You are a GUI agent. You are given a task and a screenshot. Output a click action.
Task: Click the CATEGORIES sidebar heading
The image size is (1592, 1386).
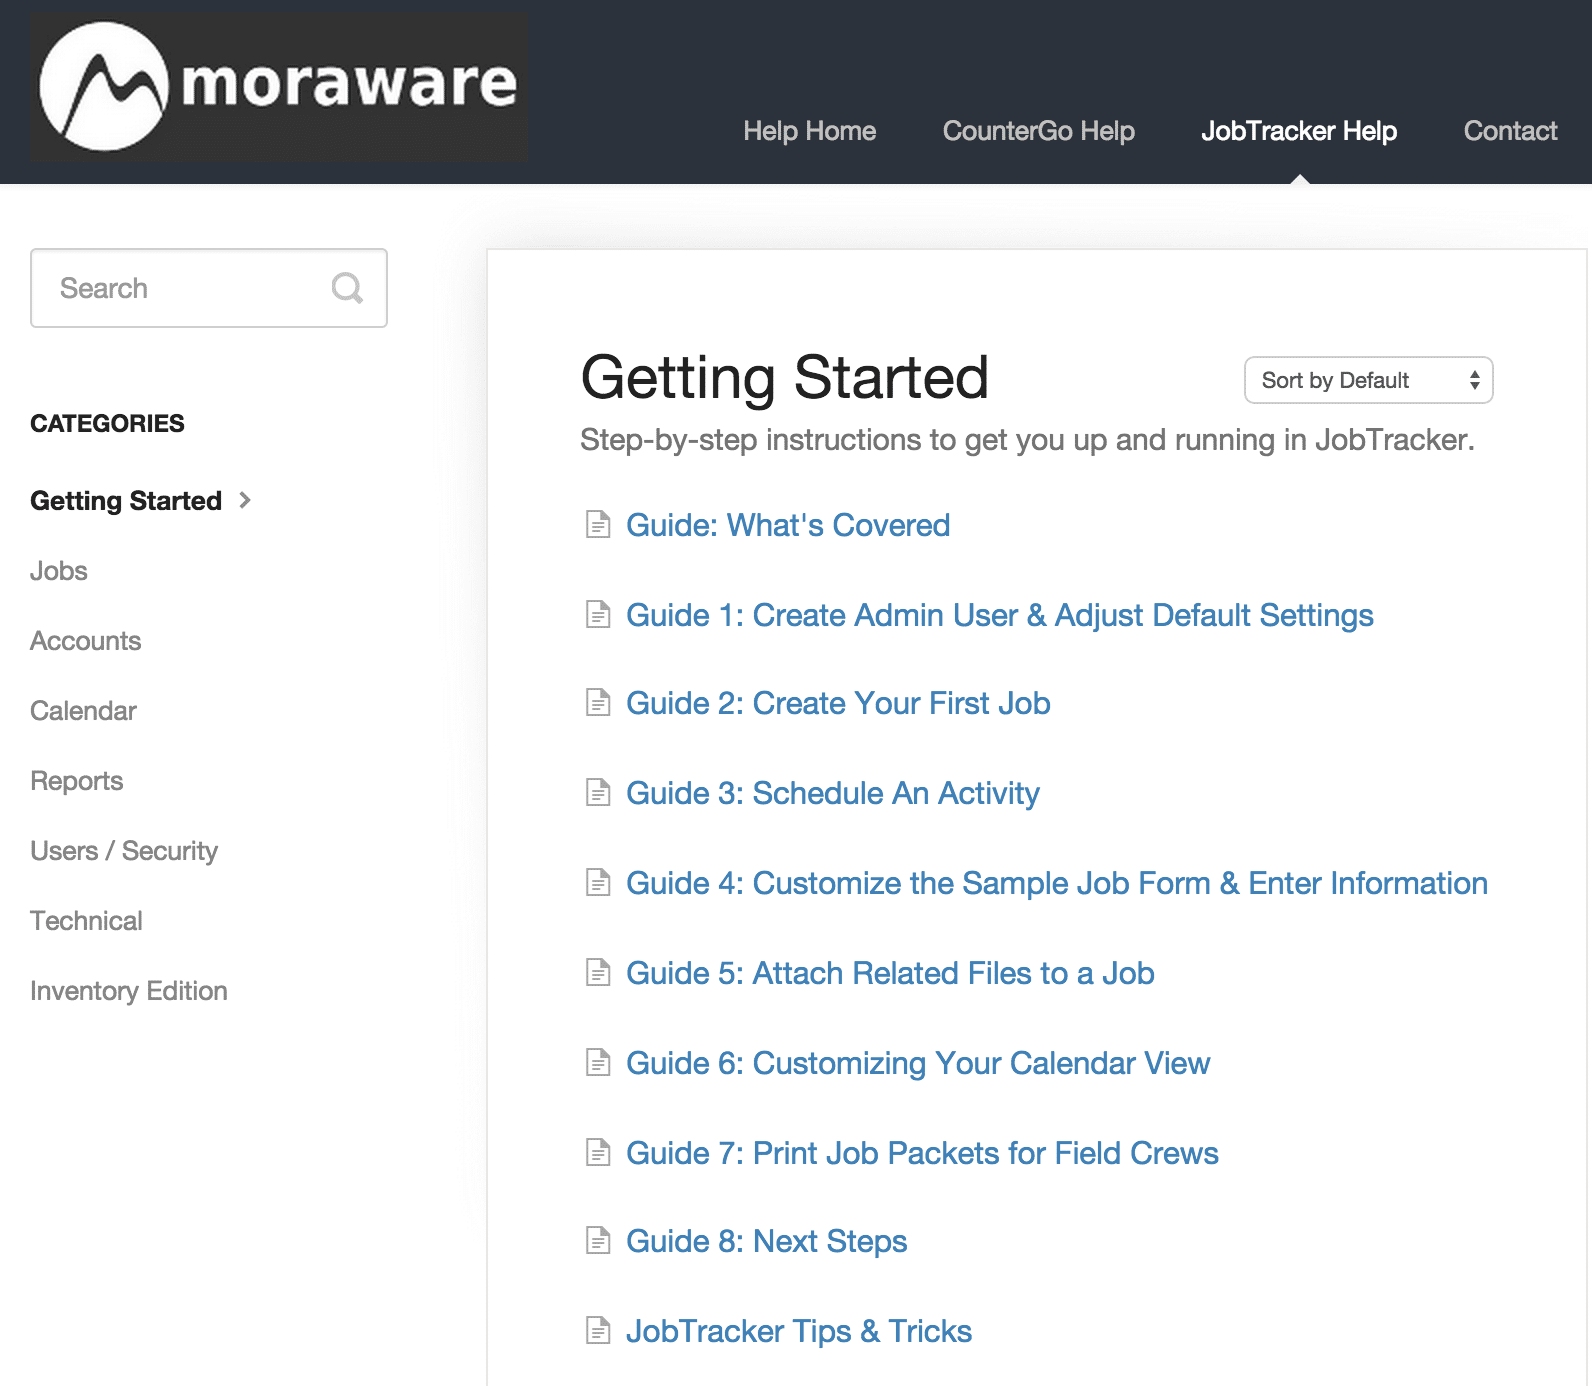point(107,423)
